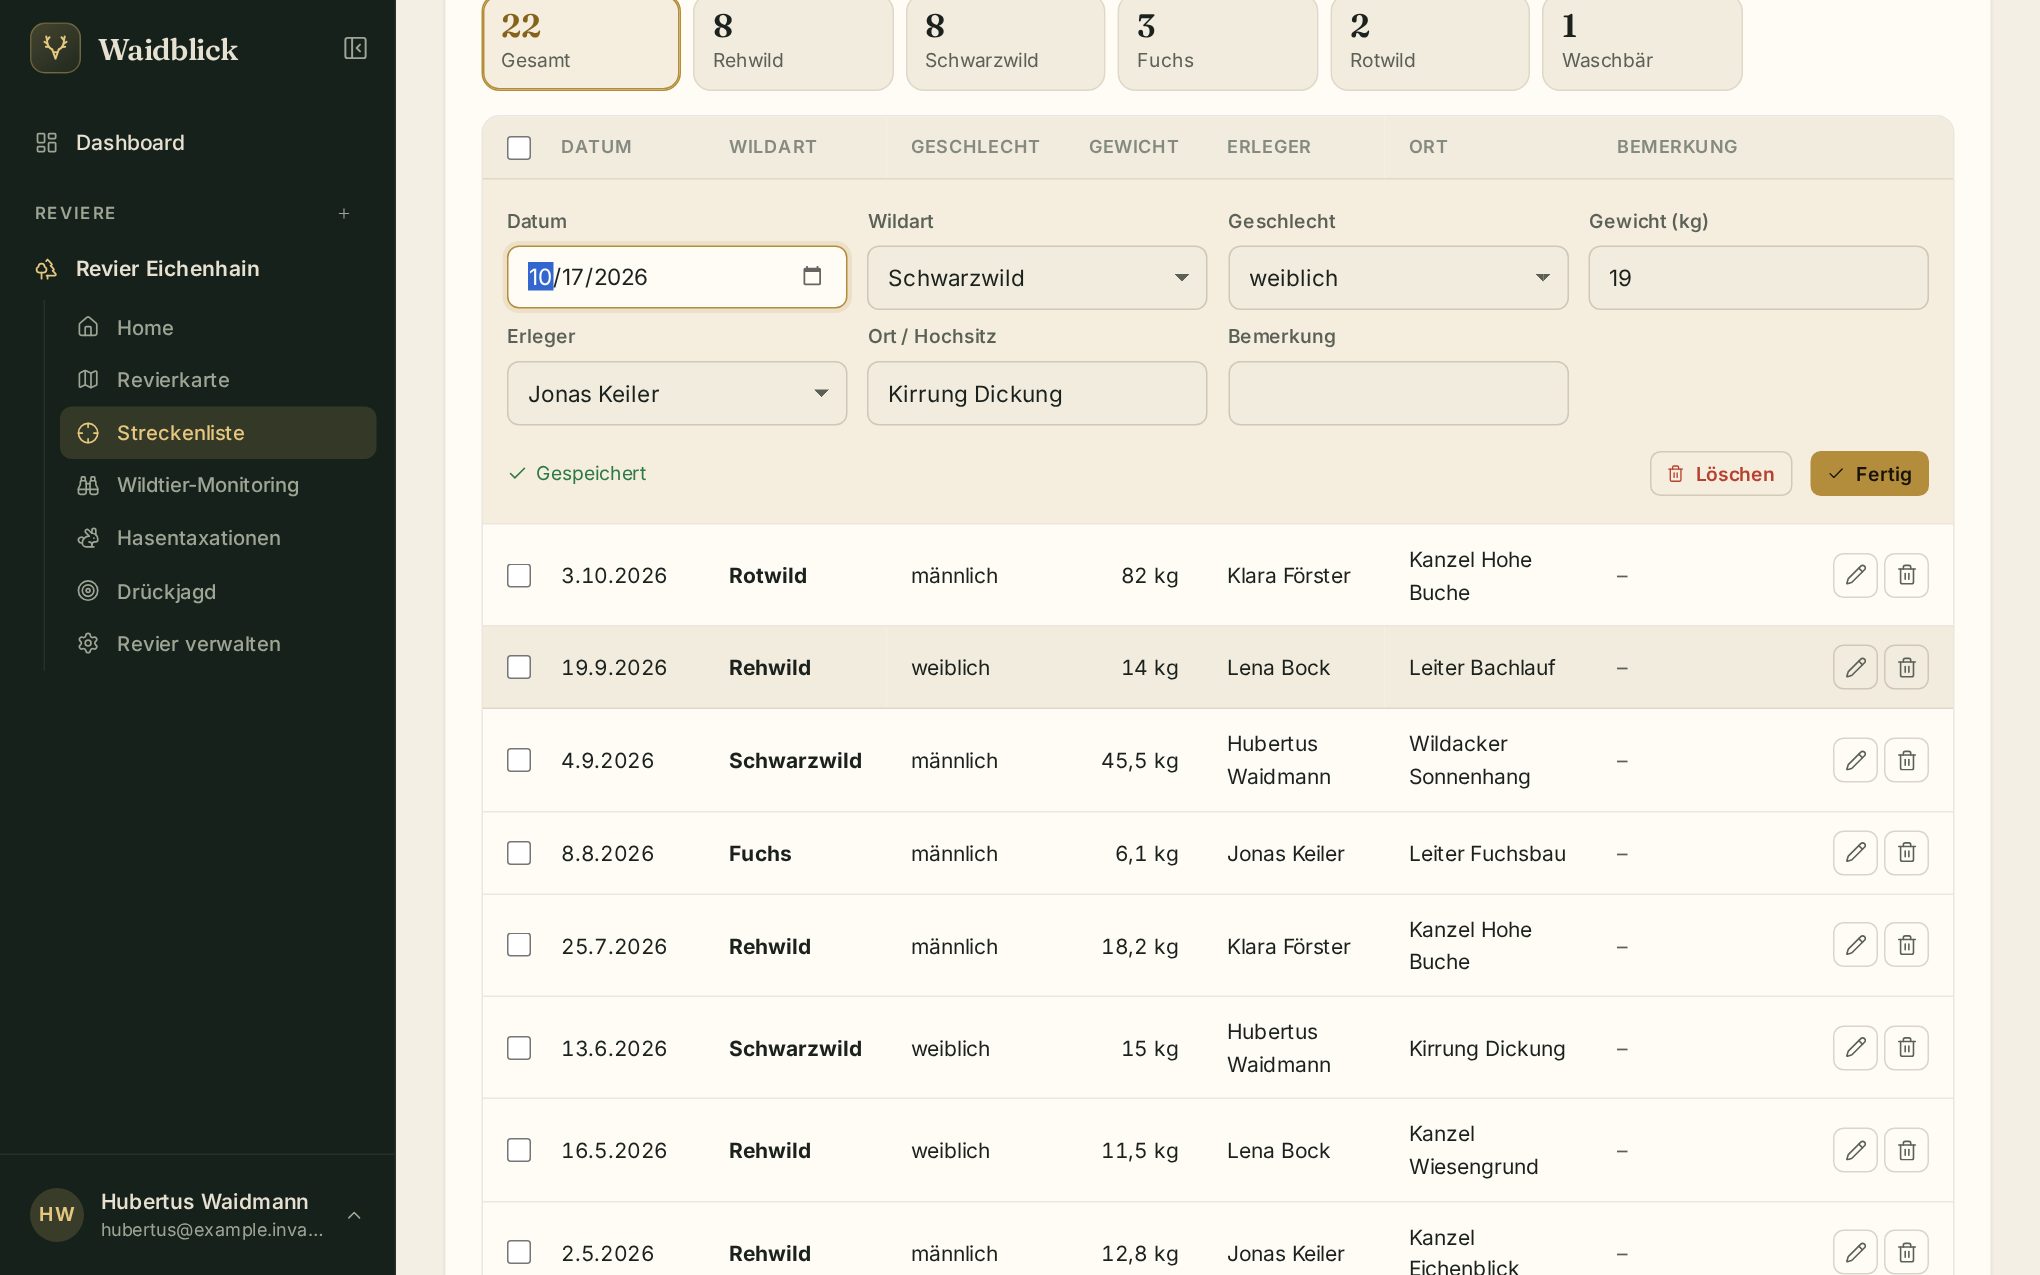The height and width of the screenshot is (1275, 2040).
Task: Click the Waidblick deer logo
Action: coord(55,48)
